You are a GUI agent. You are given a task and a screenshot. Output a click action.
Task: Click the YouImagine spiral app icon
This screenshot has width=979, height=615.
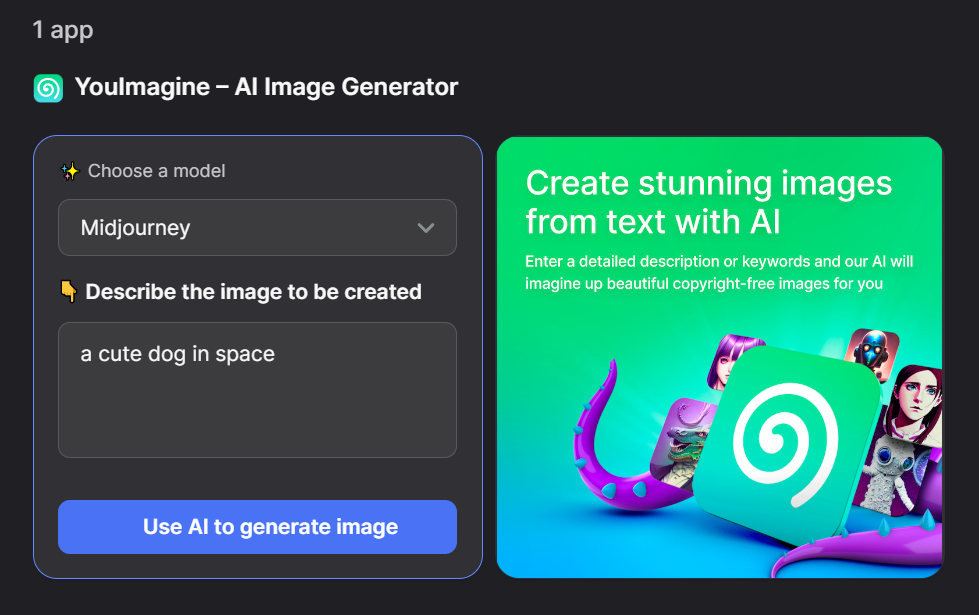pyautogui.click(x=48, y=88)
